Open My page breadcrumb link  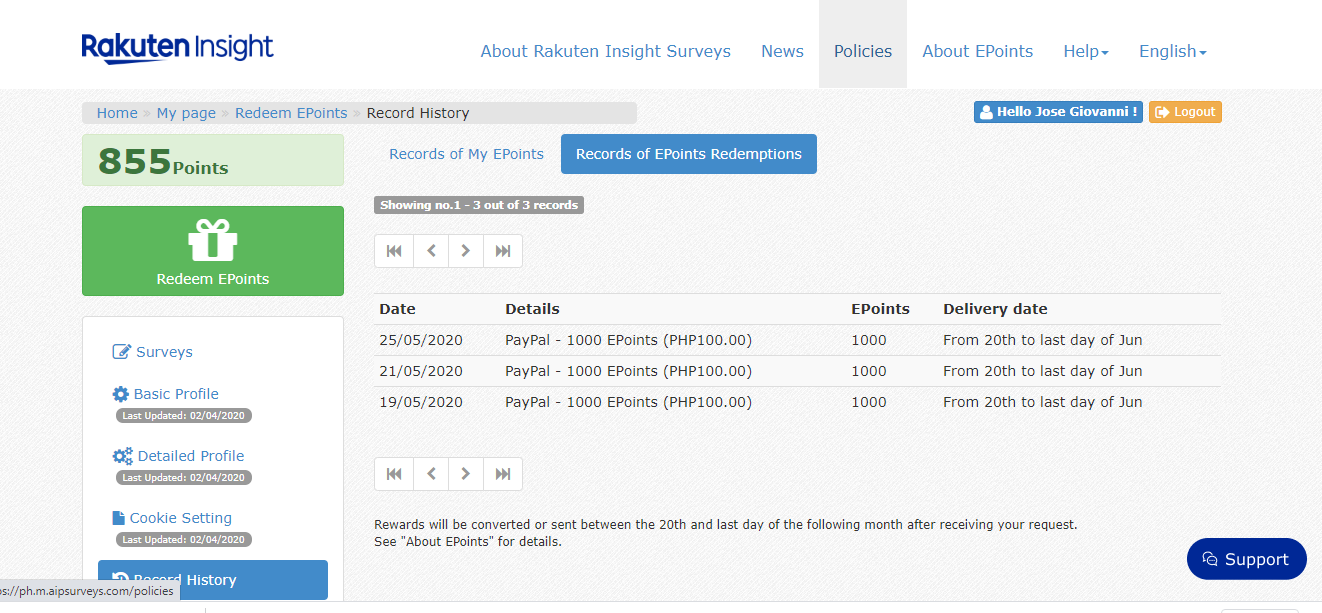click(x=186, y=112)
